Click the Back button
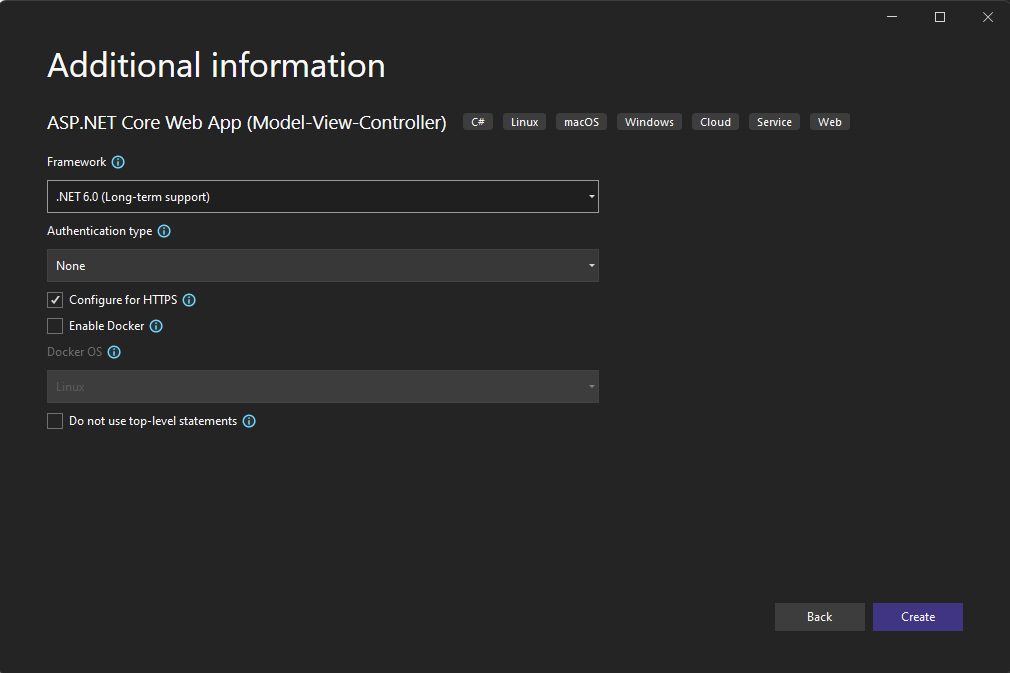Image resolution: width=1010 pixels, height=673 pixels. pos(819,616)
